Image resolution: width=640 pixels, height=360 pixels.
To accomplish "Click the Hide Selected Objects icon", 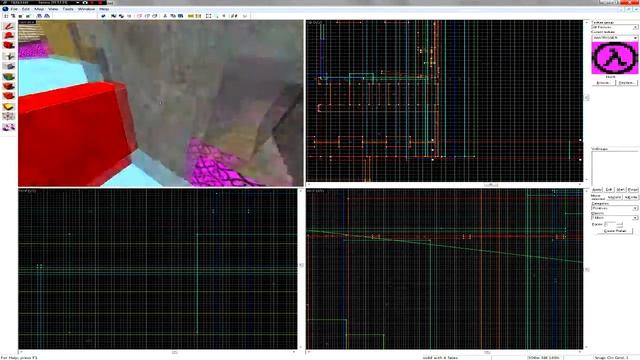I will (x=139, y=16).
